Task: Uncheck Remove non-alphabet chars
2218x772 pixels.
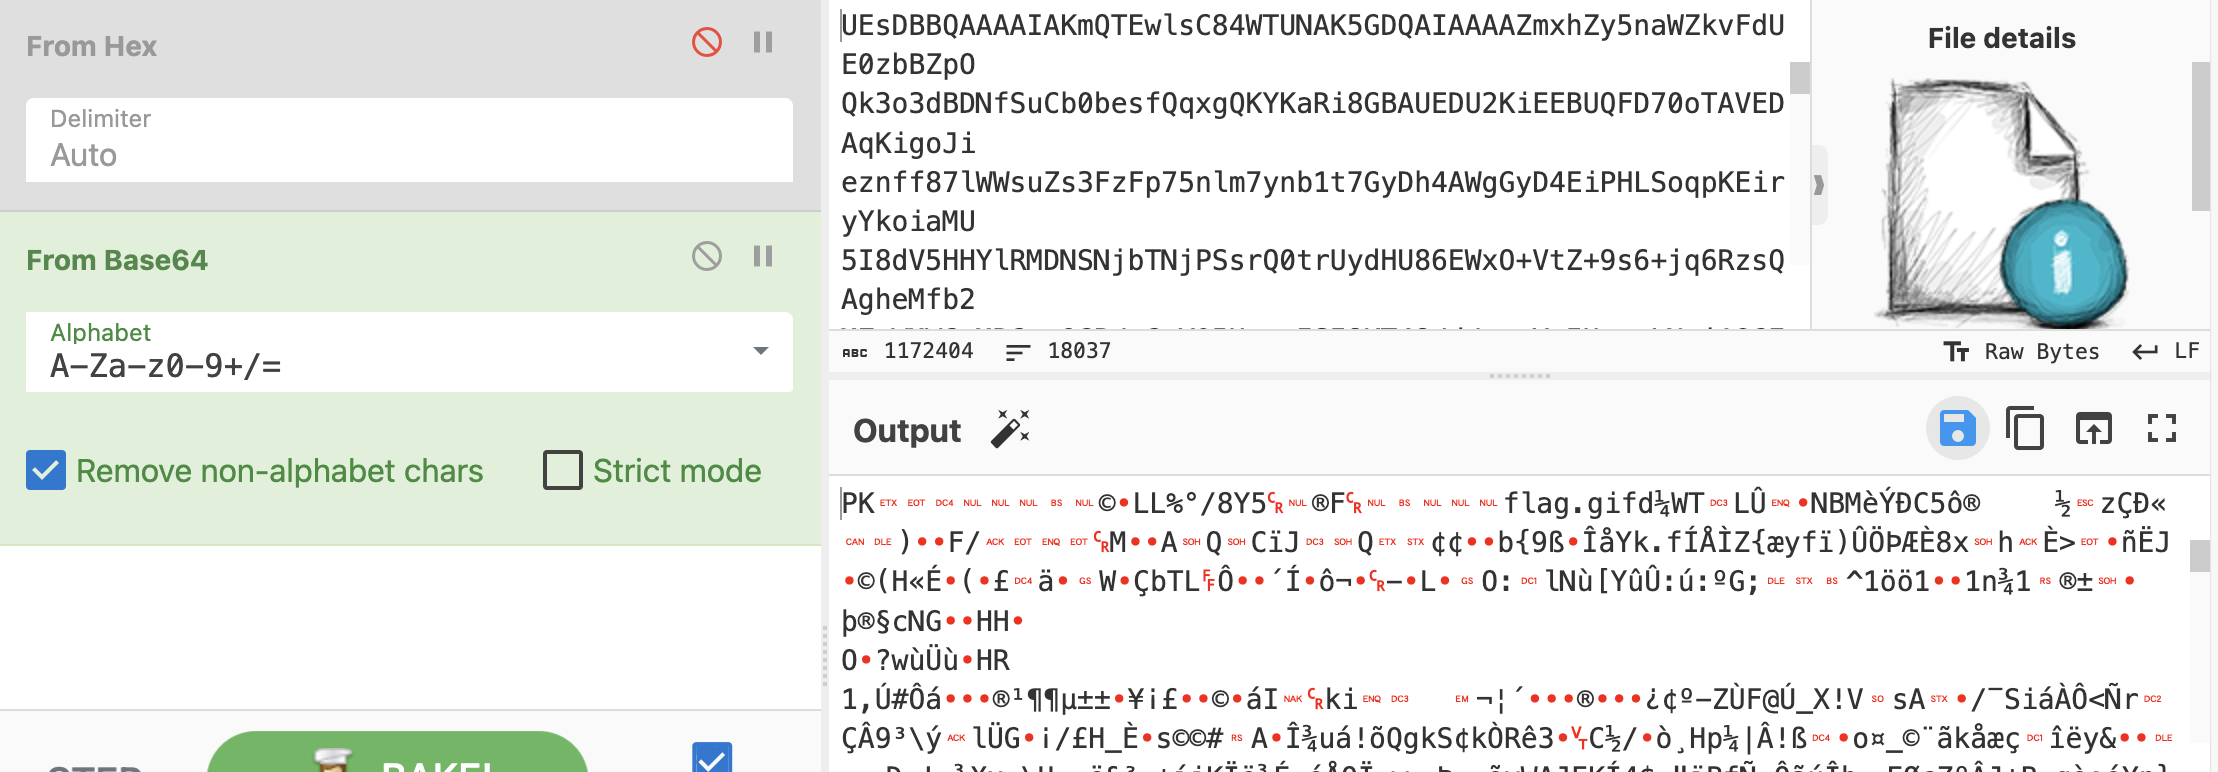Action: click(46, 470)
